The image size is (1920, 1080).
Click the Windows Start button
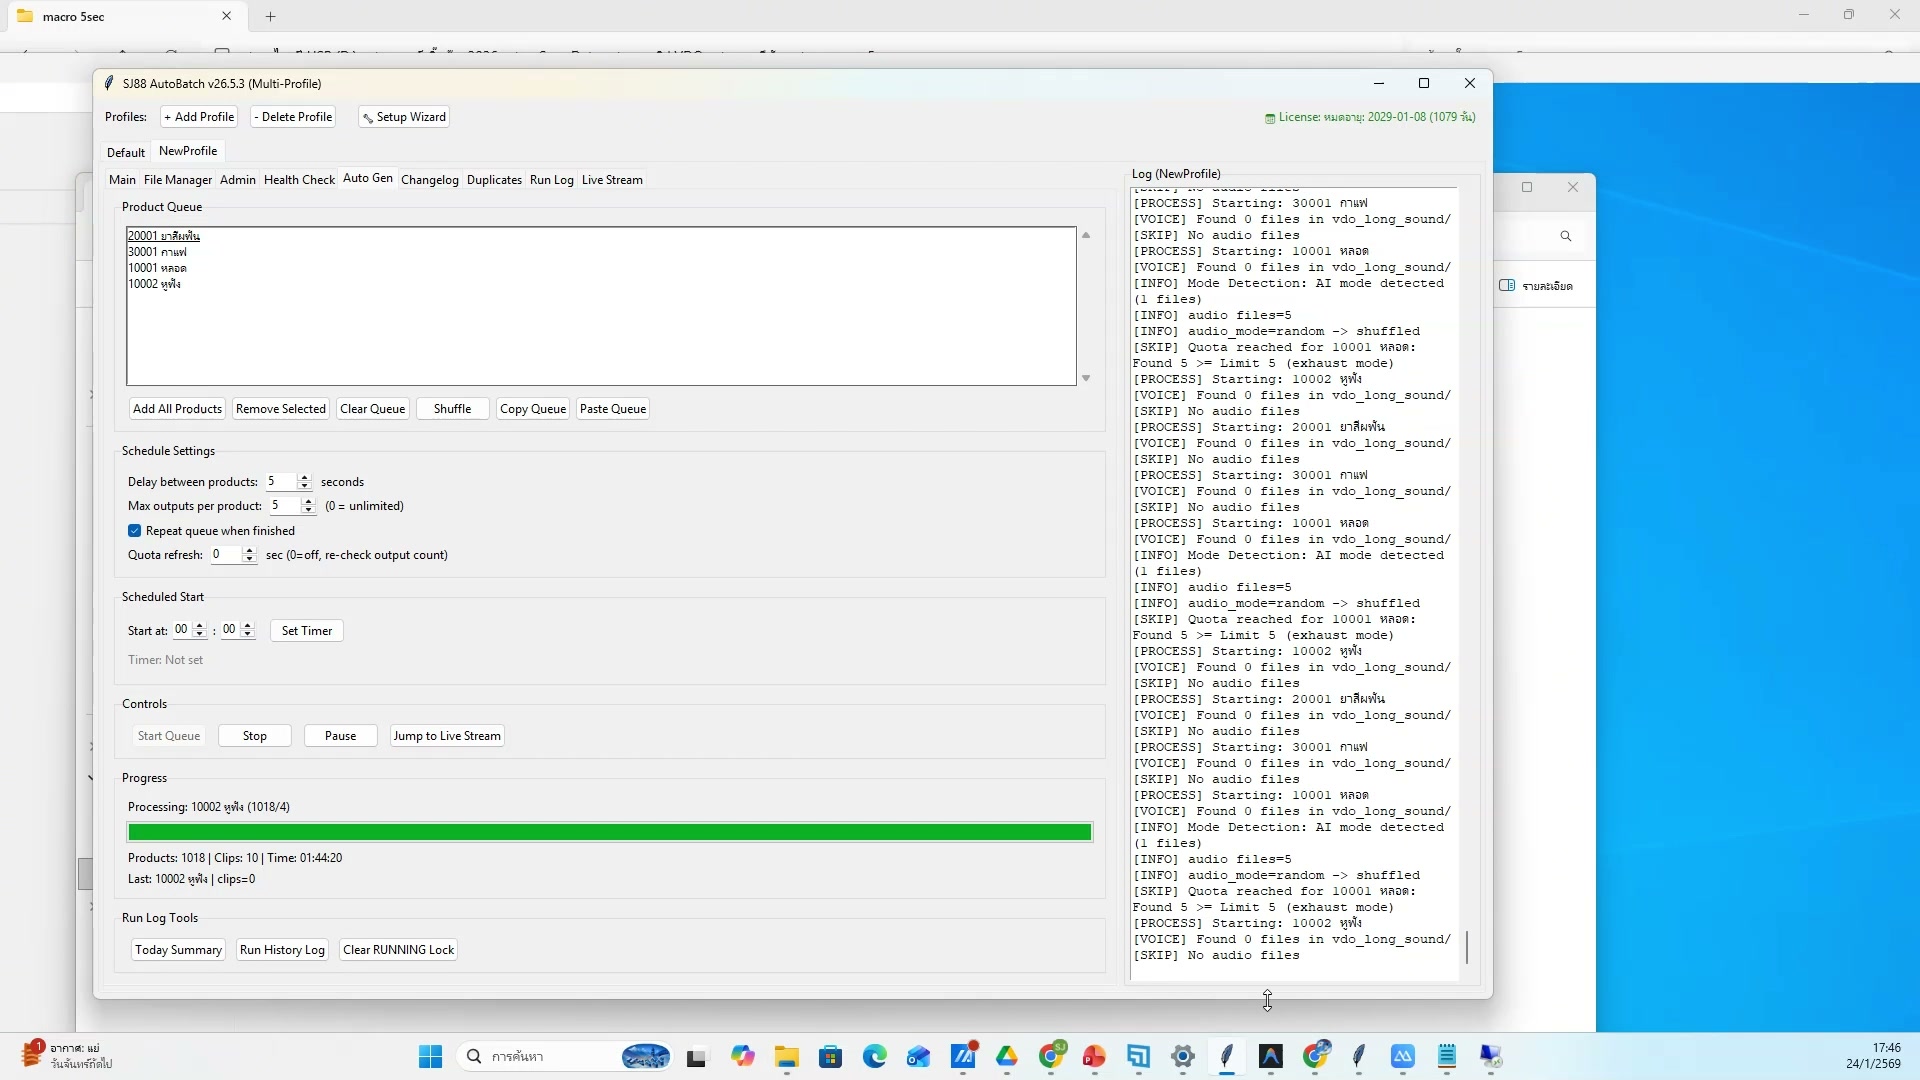[430, 1057]
